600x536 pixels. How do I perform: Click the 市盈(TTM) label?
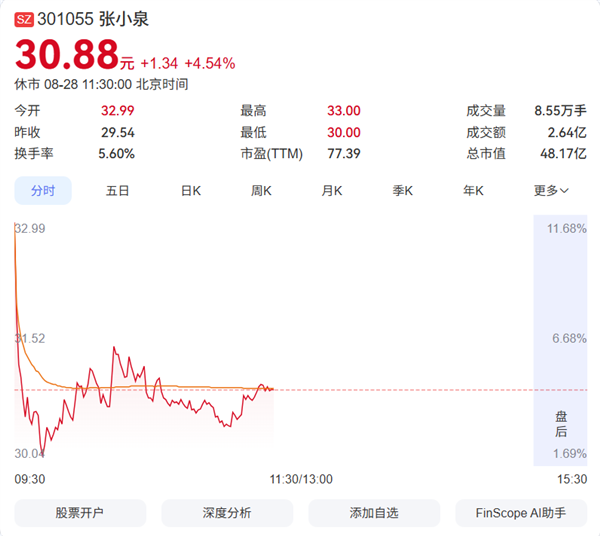click(x=272, y=154)
